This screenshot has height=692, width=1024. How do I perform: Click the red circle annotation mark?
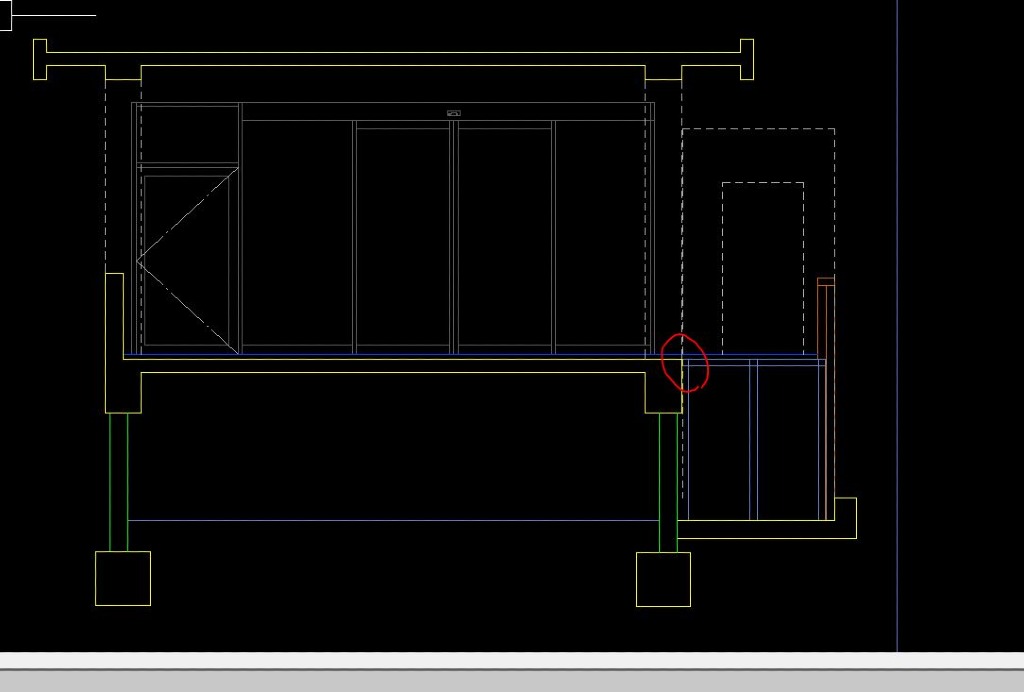[686, 362]
